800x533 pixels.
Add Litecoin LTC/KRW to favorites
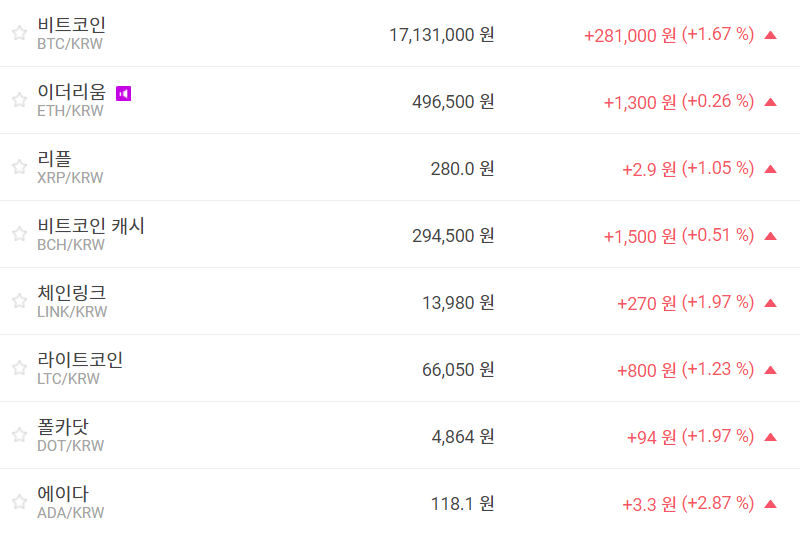pyautogui.click(x=19, y=368)
